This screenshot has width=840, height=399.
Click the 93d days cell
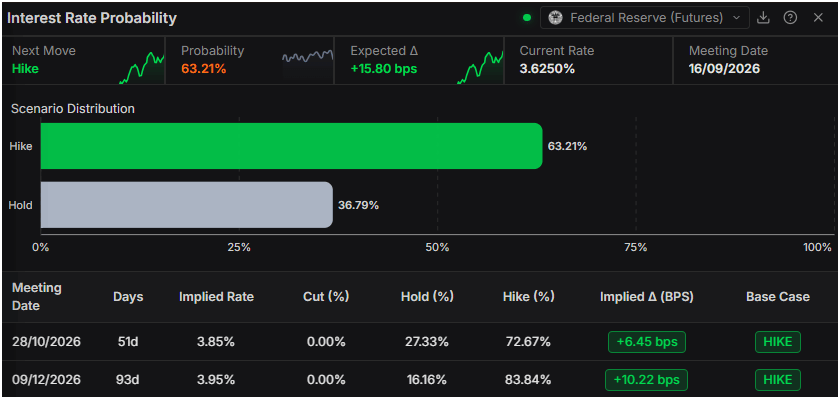point(127,380)
